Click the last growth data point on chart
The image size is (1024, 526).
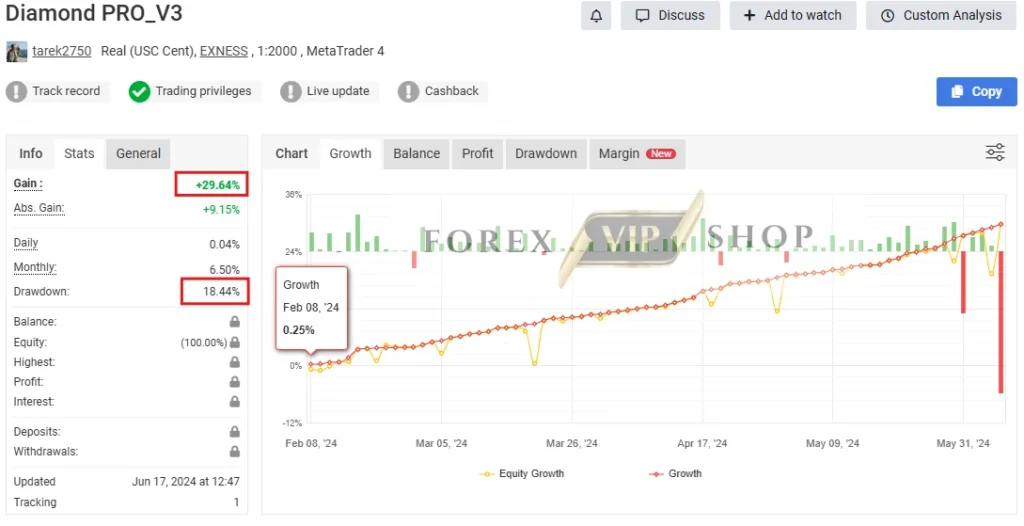[x=1001, y=224]
